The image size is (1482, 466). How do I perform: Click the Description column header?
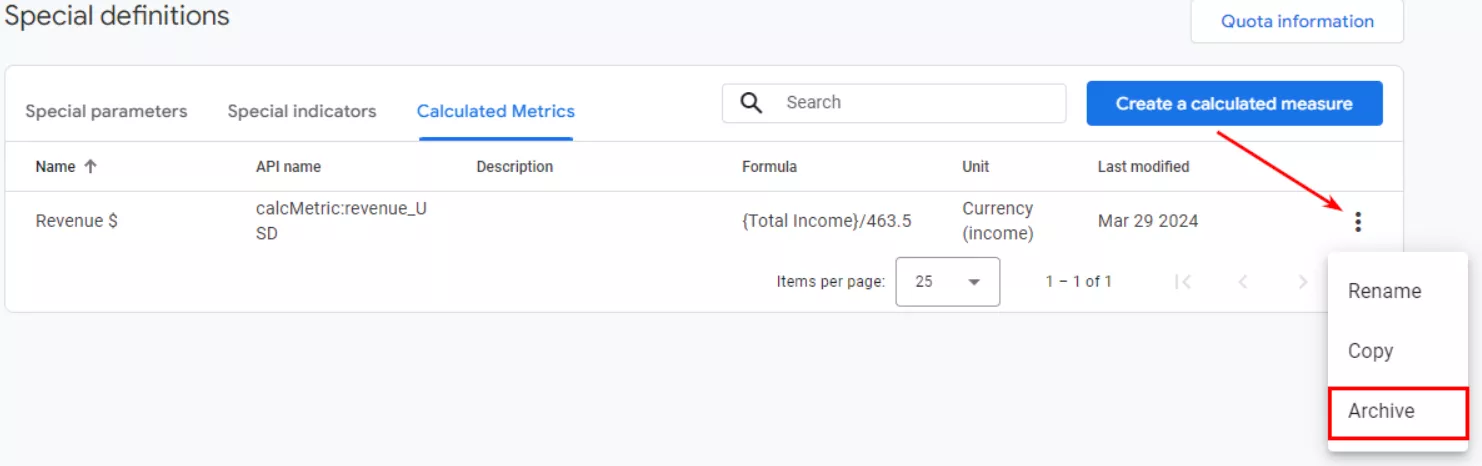pyautogui.click(x=514, y=167)
